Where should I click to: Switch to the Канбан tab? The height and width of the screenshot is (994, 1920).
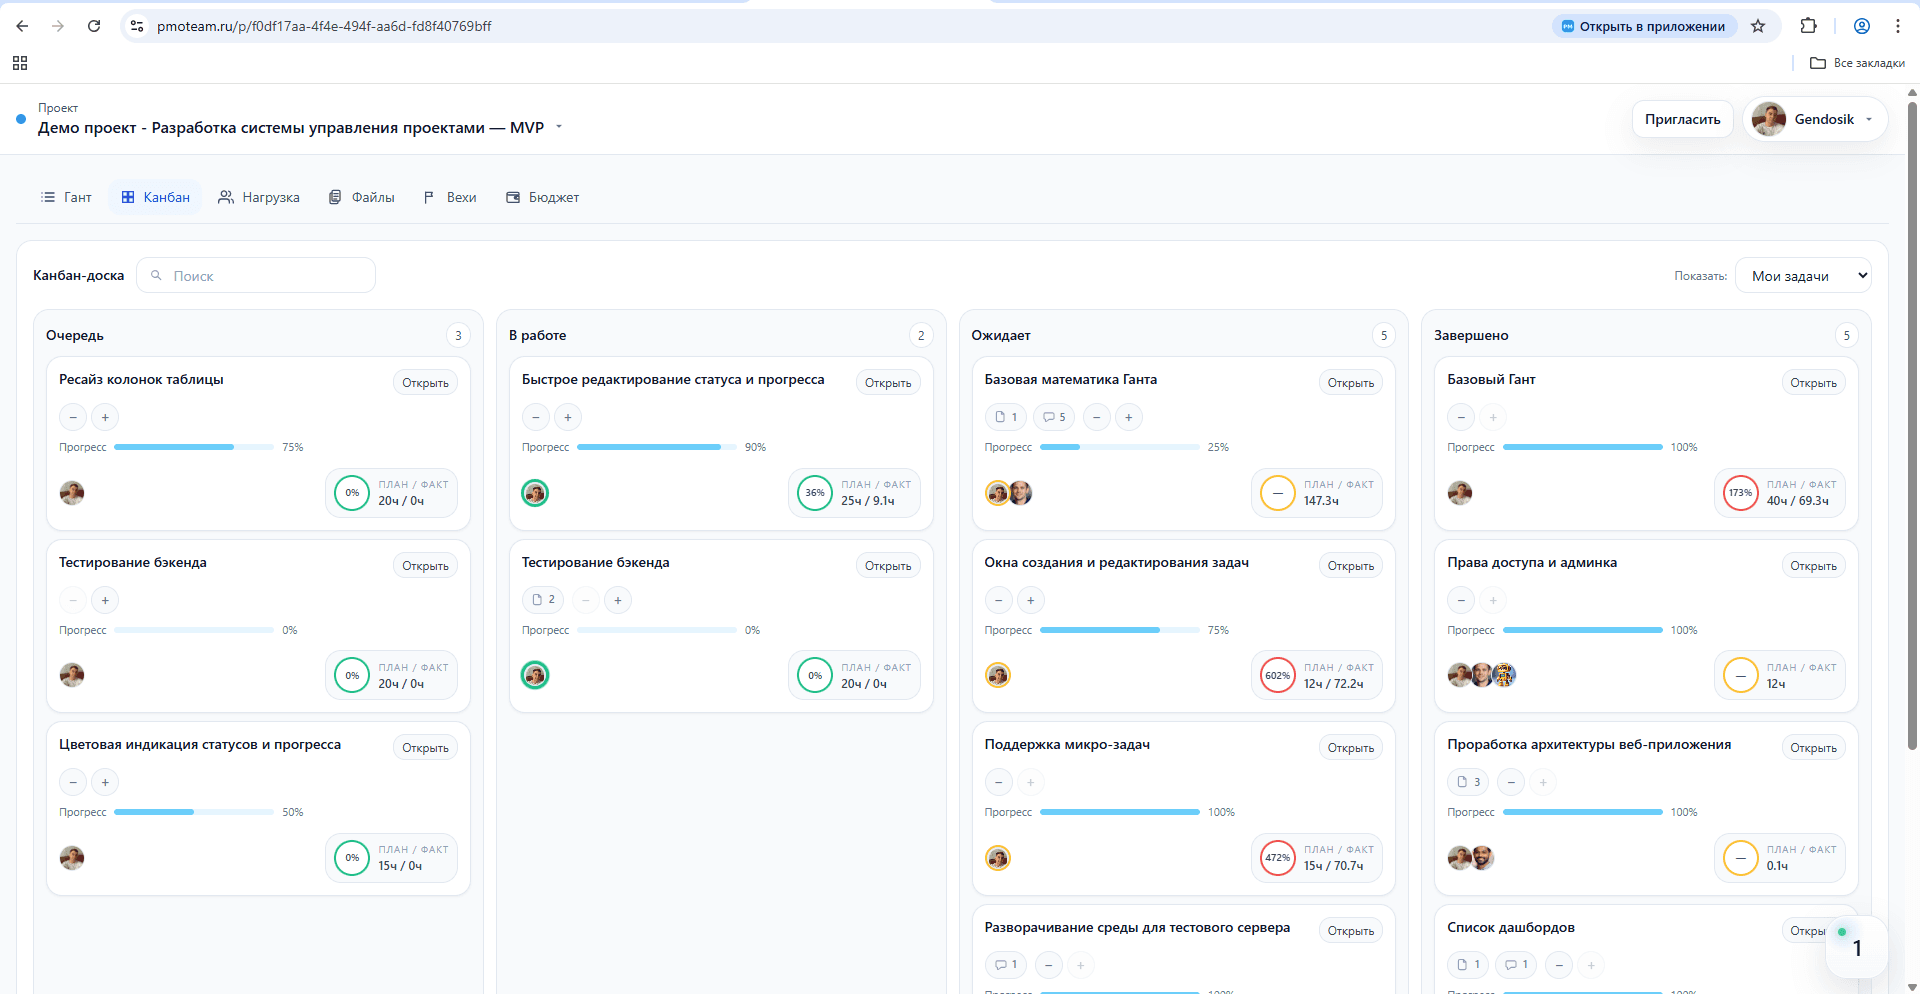pyautogui.click(x=155, y=197)
